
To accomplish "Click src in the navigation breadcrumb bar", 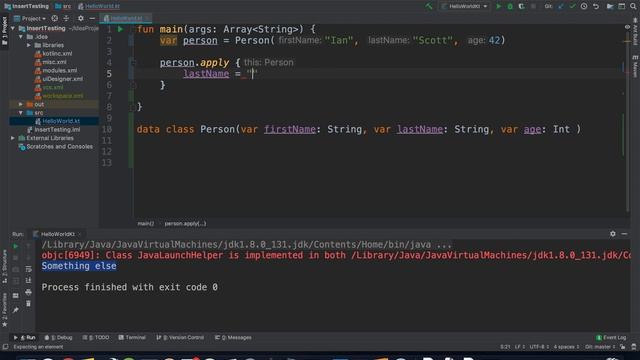I will [x=63, y=6].
